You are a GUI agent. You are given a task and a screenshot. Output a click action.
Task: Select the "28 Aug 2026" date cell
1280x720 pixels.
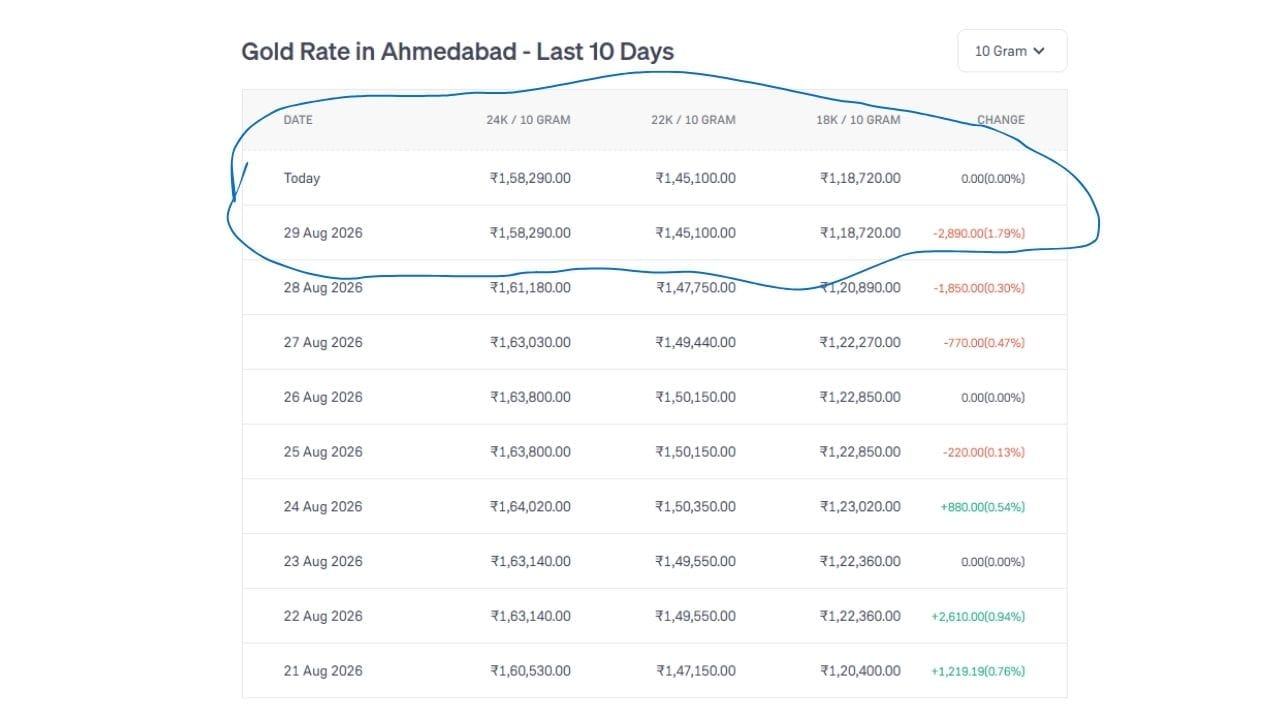point(323,288)
